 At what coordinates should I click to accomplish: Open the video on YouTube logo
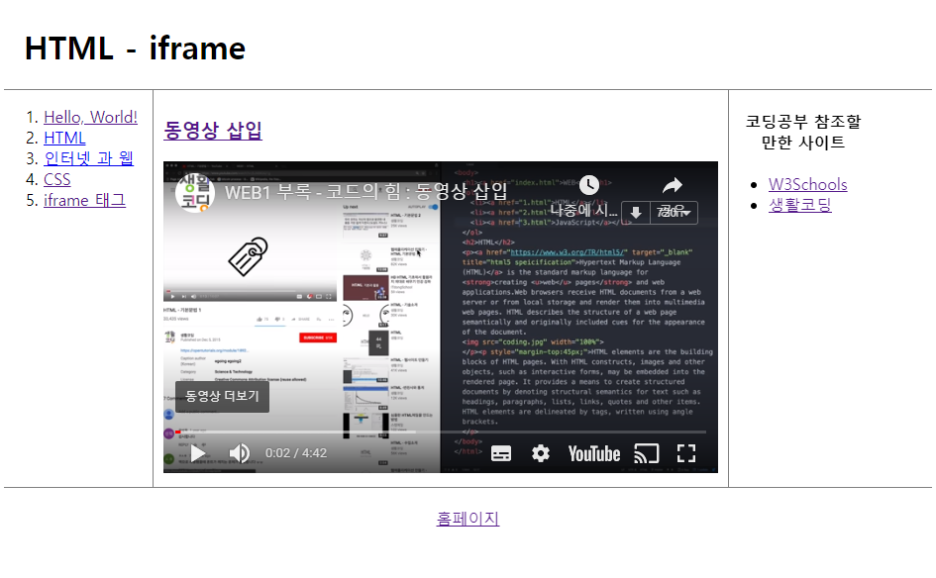[x=594, y=454]
